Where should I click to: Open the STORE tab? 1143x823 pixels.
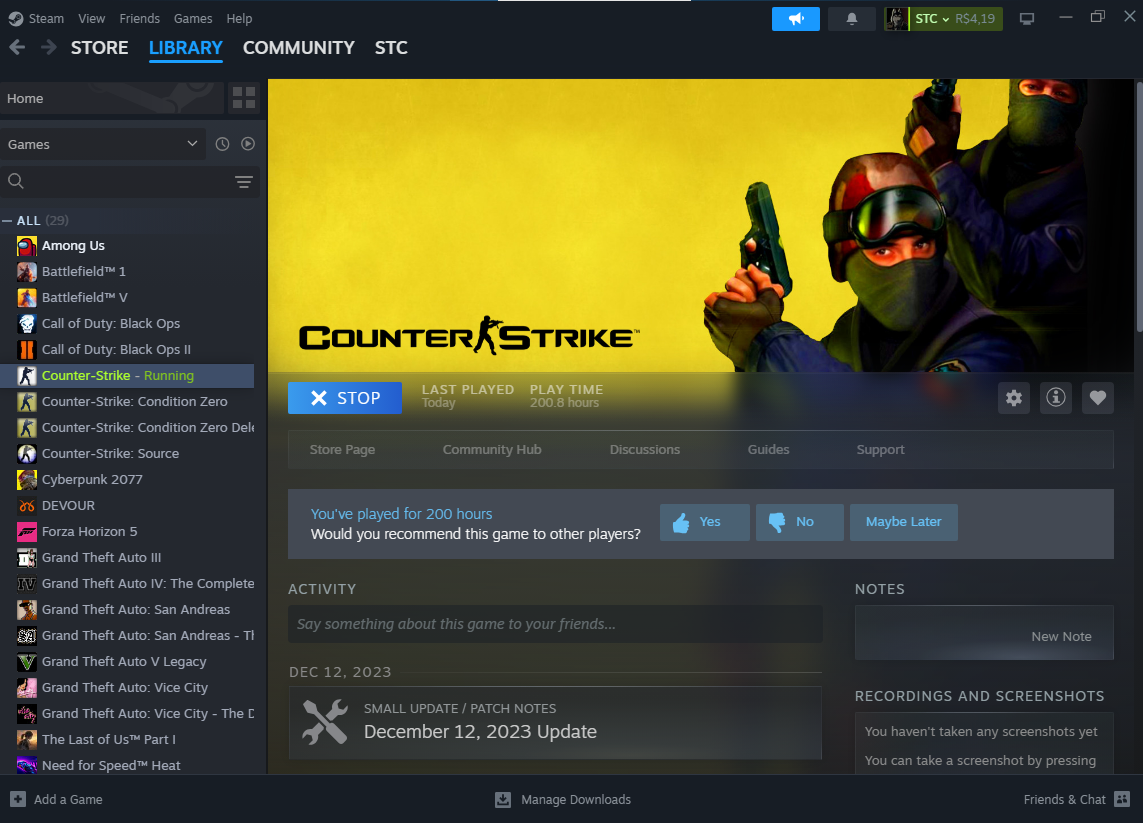tap(99, 48)
